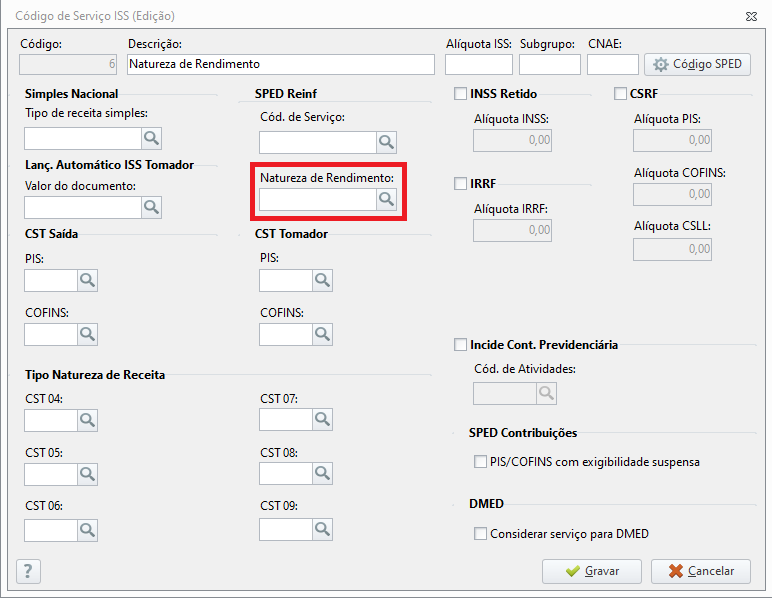Click the Subgrupo field
The height and width of the screenshot is (598, 772).
pyautogui.click(x=549, y=64)
